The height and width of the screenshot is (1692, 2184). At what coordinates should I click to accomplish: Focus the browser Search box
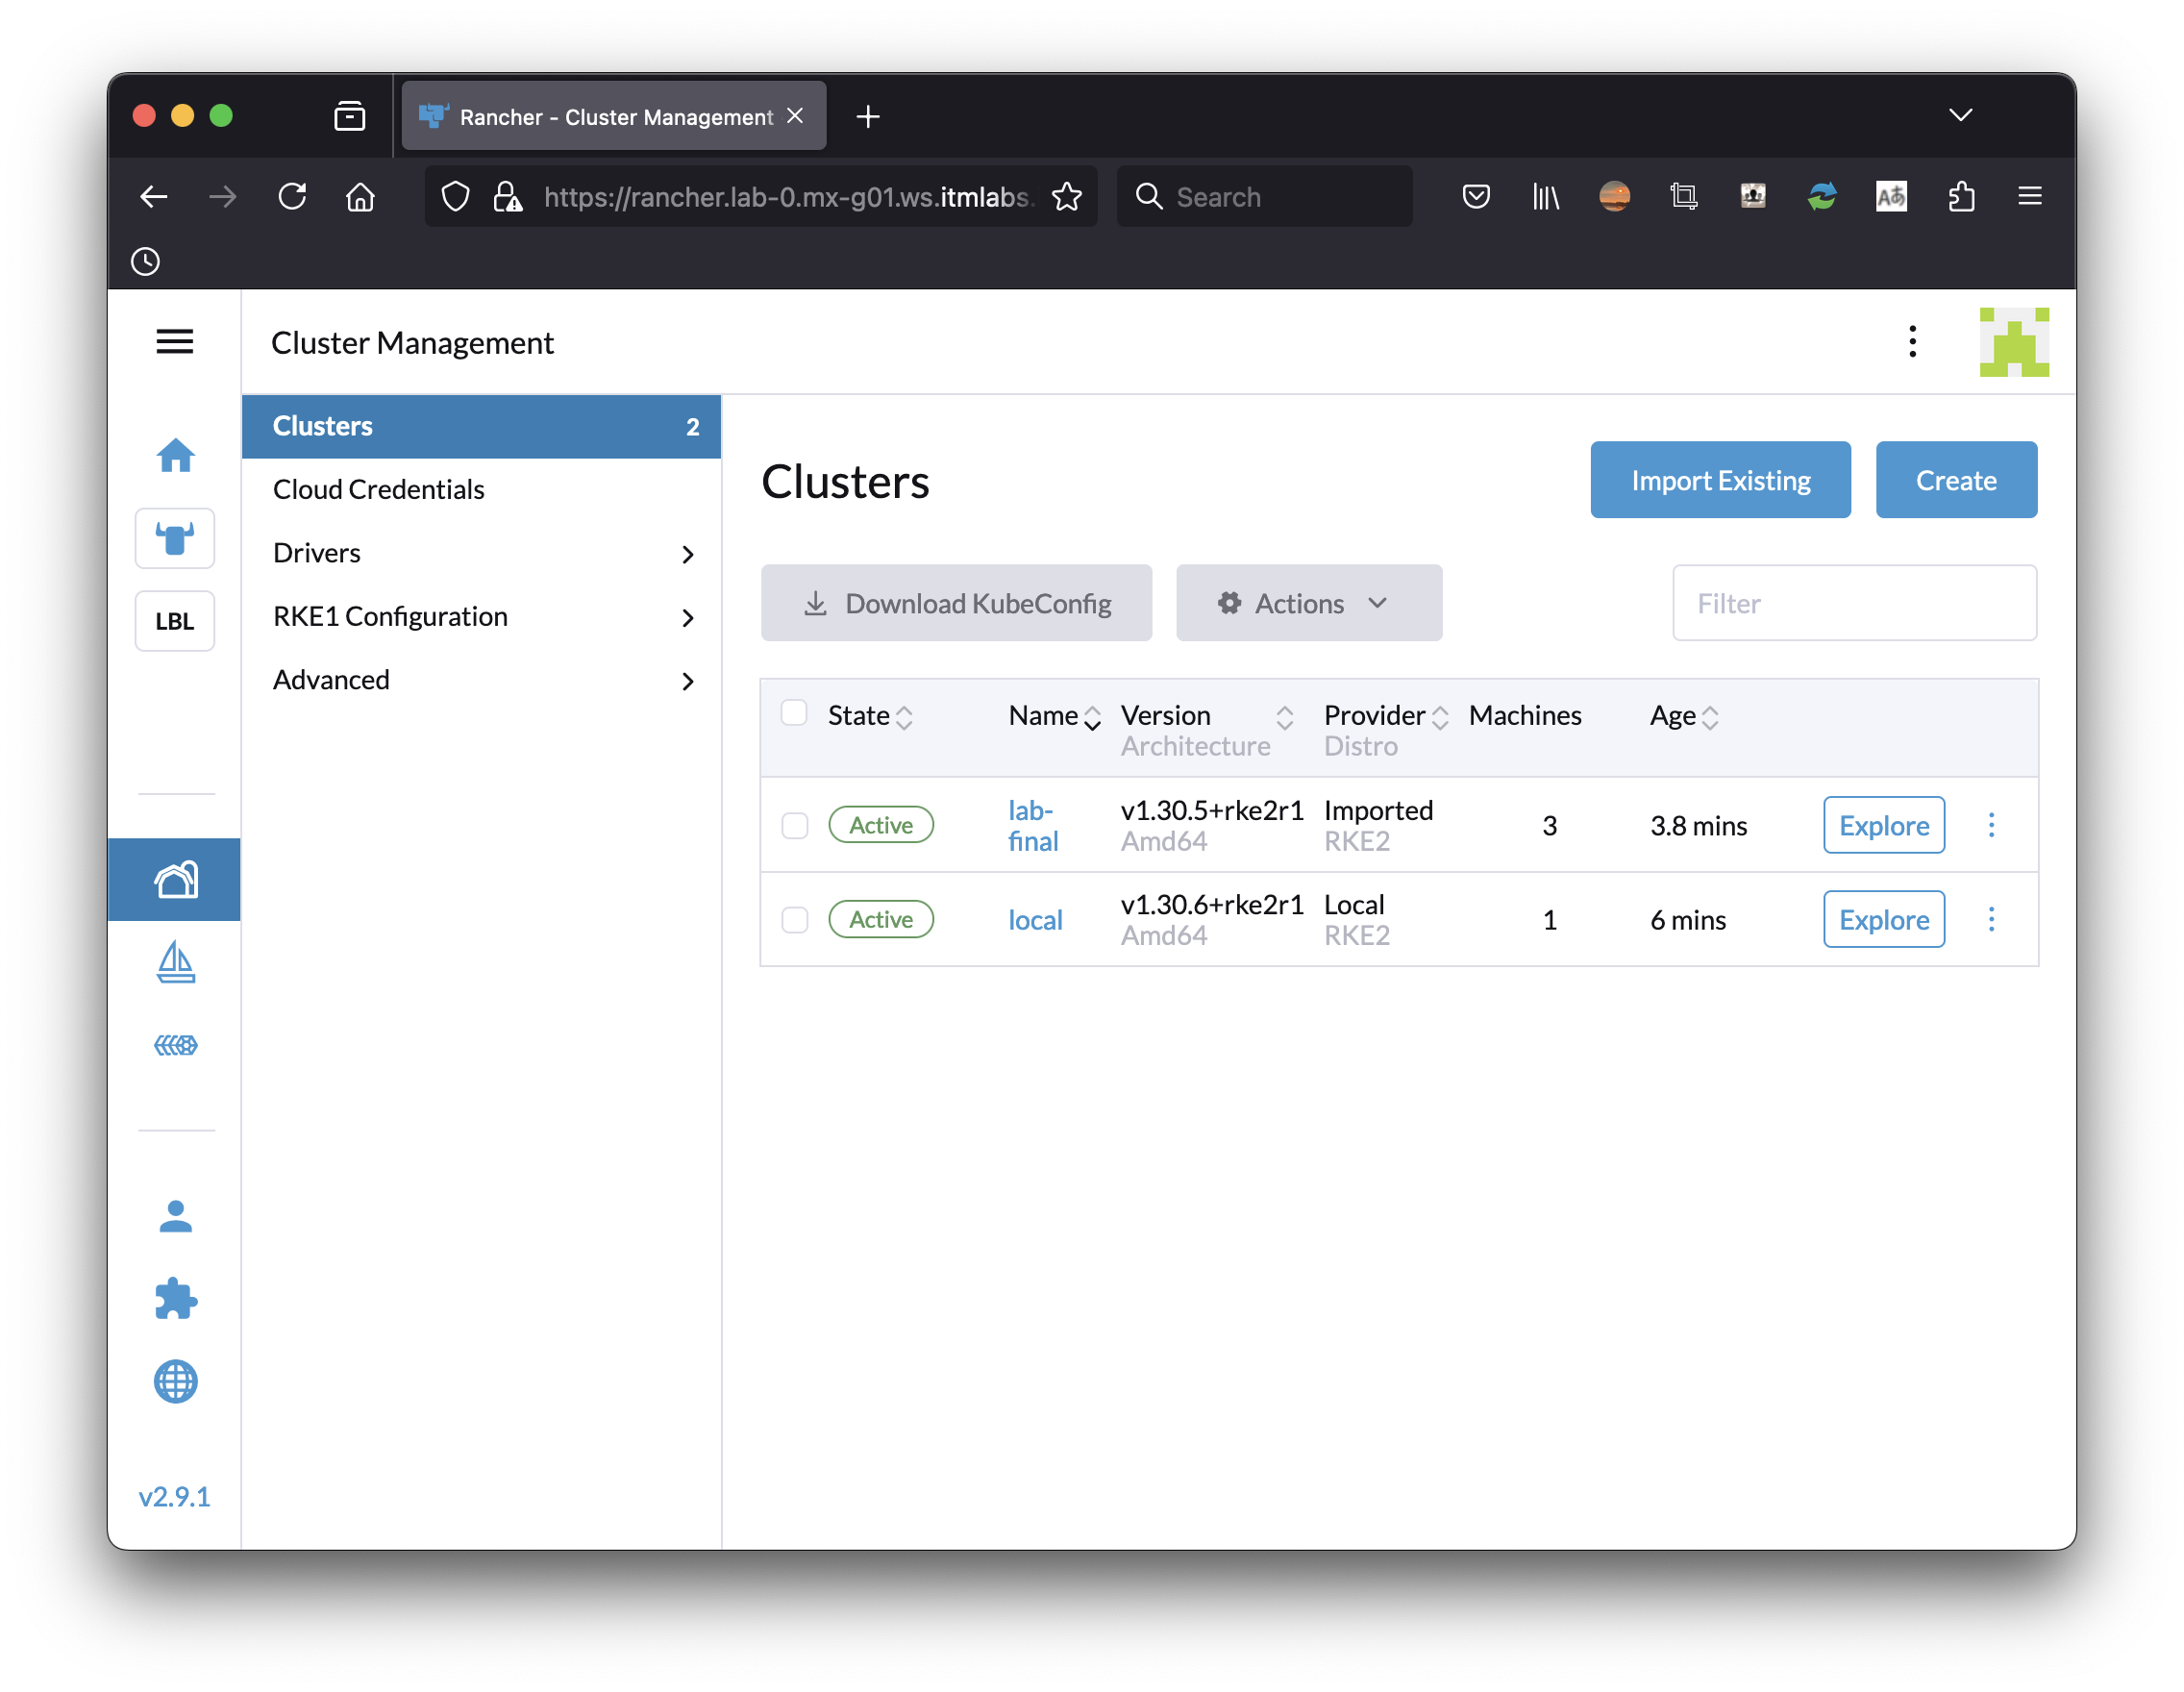click(1264, 196)
